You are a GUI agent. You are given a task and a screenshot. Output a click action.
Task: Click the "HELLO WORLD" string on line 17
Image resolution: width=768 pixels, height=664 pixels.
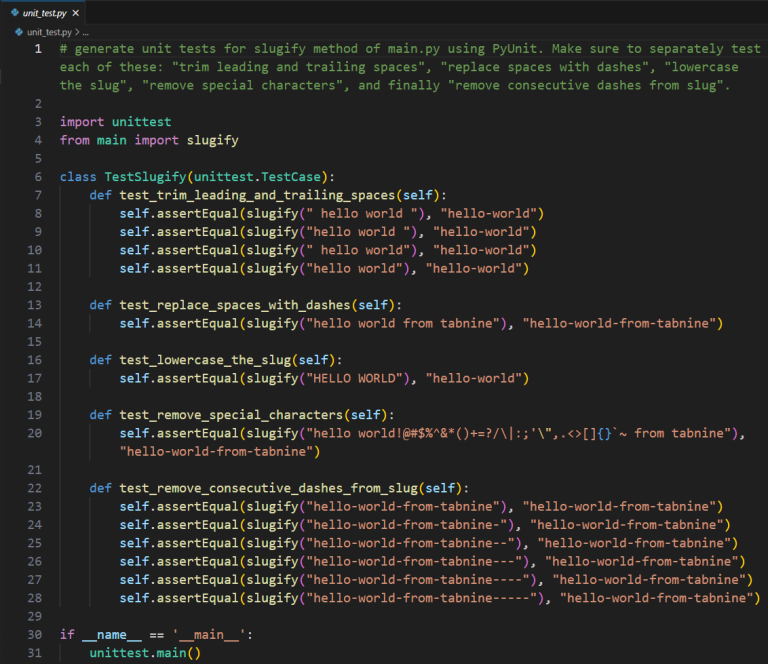pos(363,378)
